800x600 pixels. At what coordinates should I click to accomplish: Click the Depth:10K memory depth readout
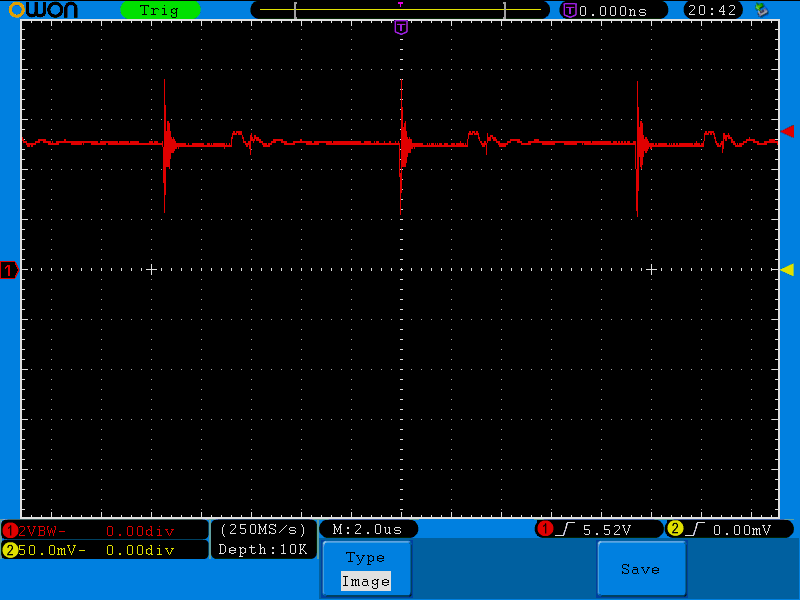(264, 549)
